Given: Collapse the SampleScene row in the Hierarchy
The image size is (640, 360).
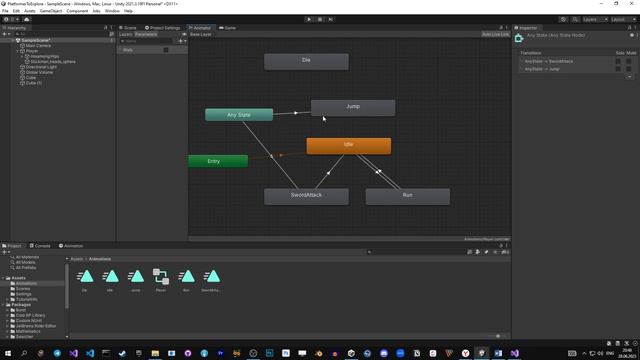Looking at the screenshot, I should pyautogui.click(x=13, y=40).
